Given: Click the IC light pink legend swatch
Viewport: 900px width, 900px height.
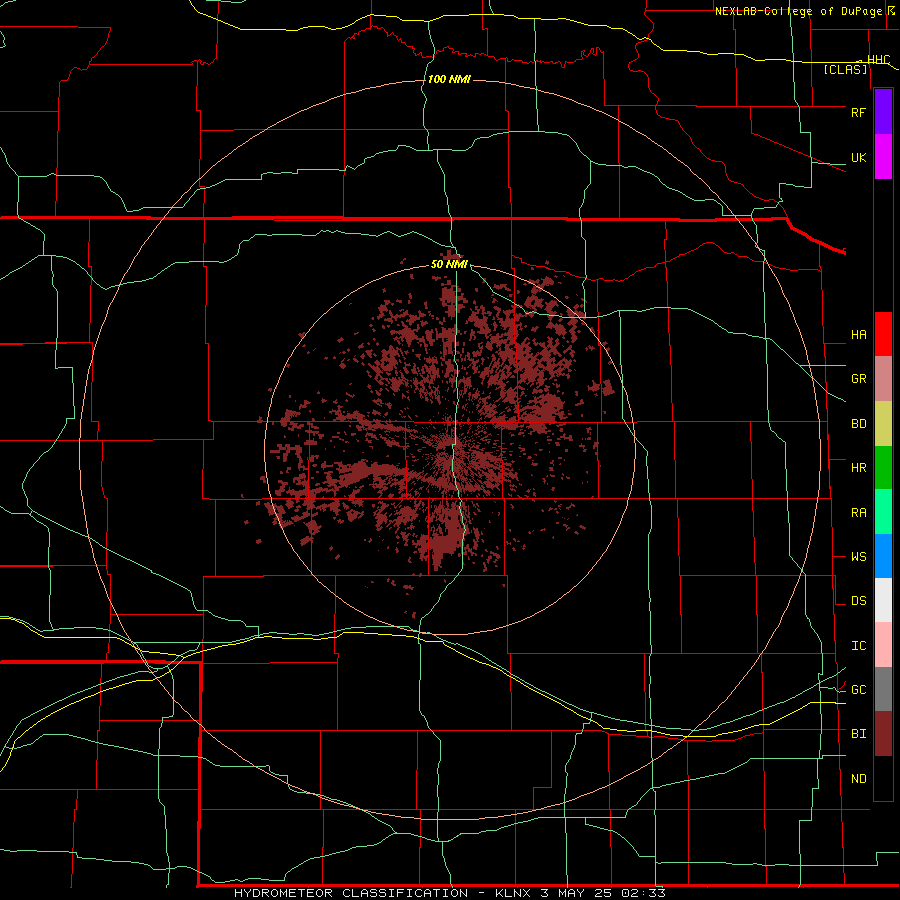Looking at the screenshot, I should coord(883,645).
